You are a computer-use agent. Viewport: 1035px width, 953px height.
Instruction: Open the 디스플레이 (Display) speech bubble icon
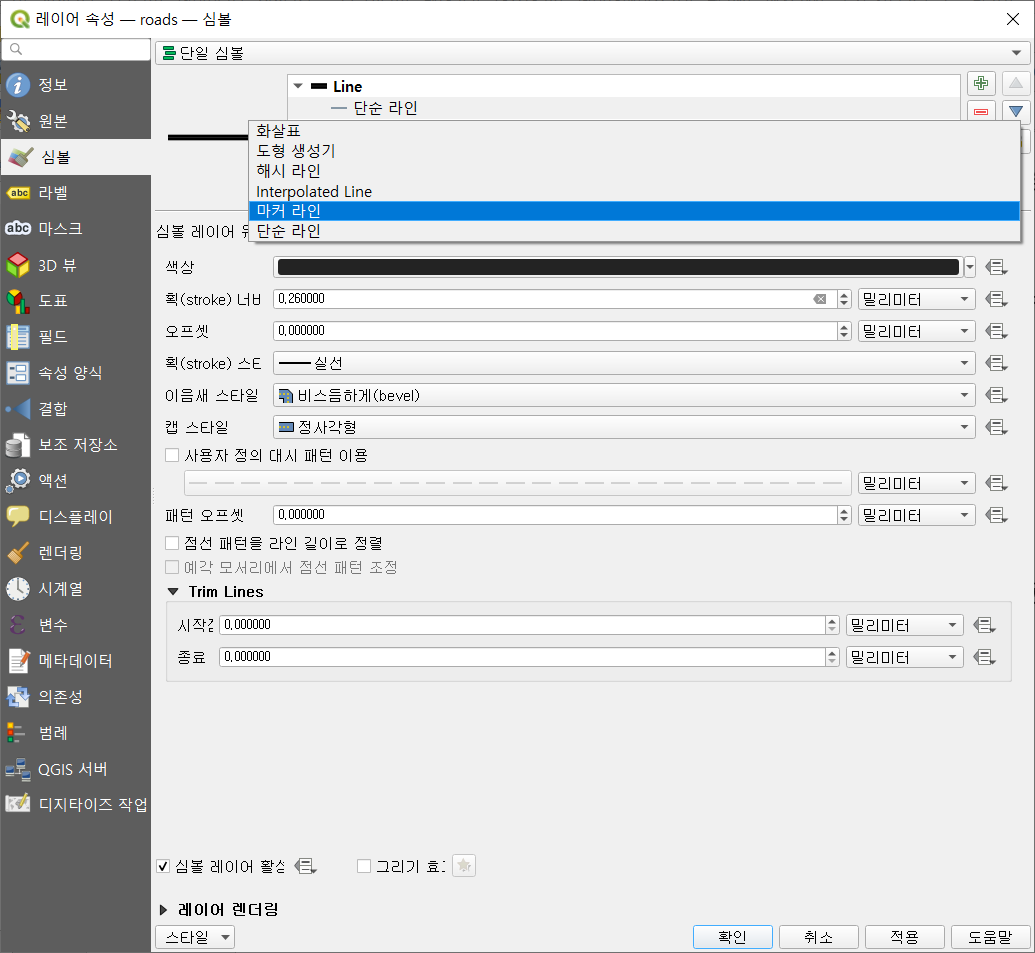pyautogui.click(x=18, y=517)
